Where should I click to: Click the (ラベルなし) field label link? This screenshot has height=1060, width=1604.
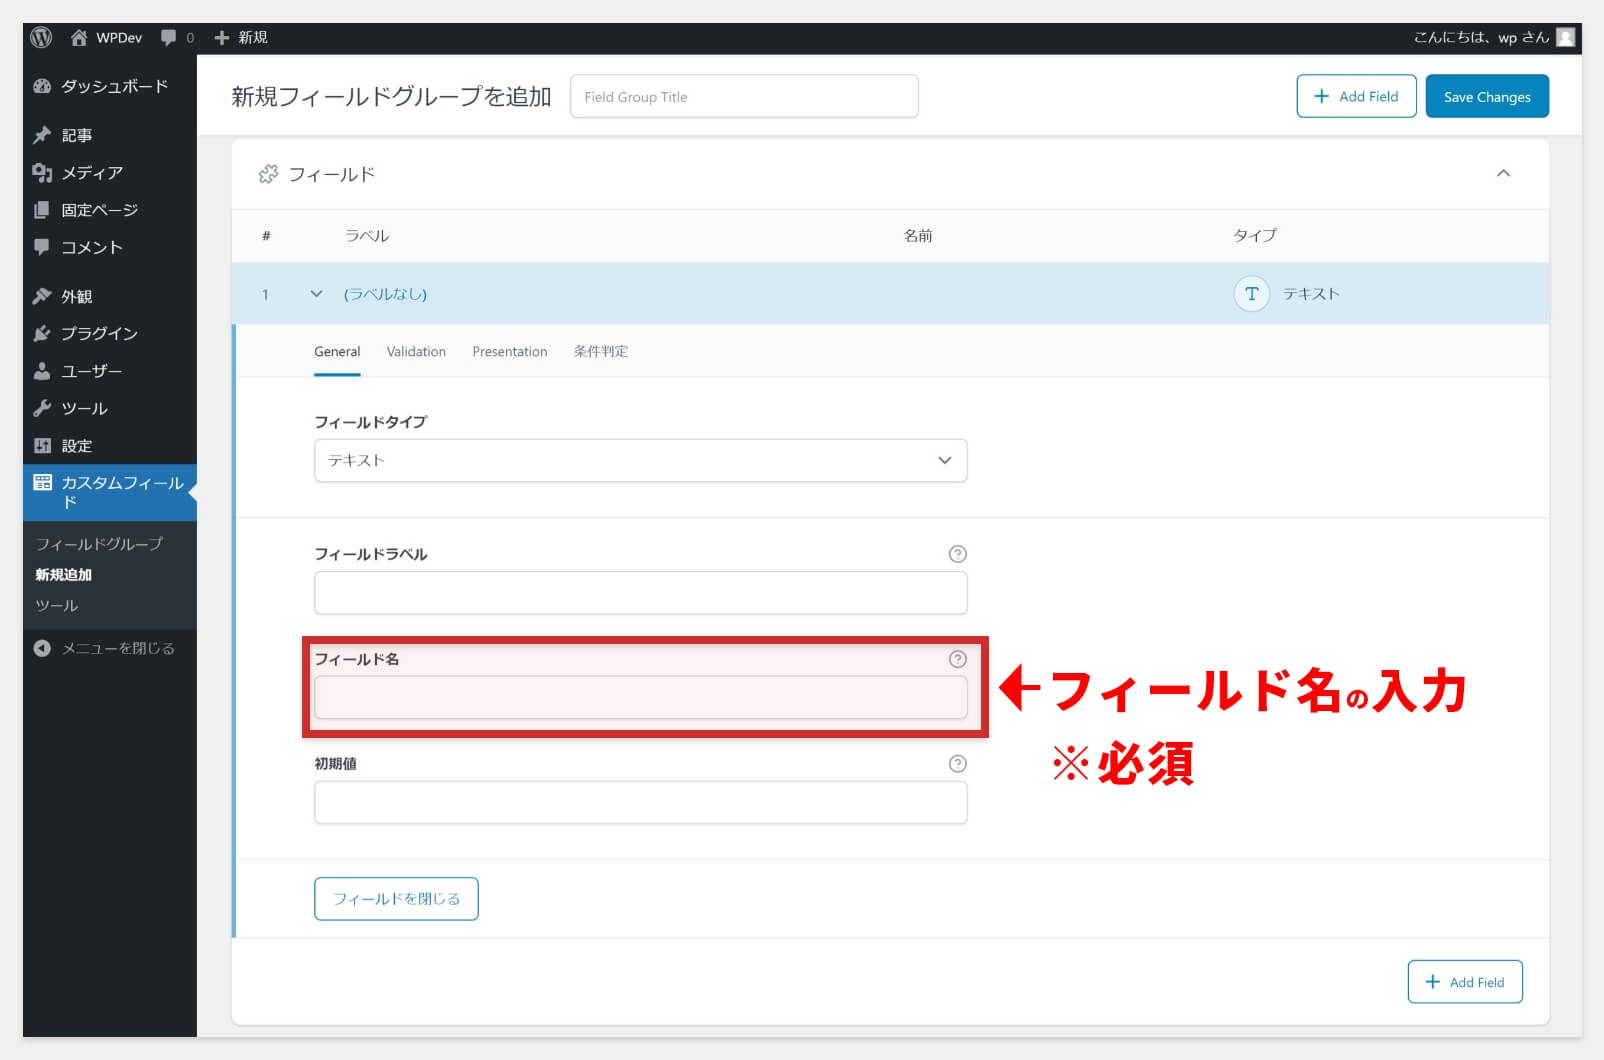(x=385, y=294)
